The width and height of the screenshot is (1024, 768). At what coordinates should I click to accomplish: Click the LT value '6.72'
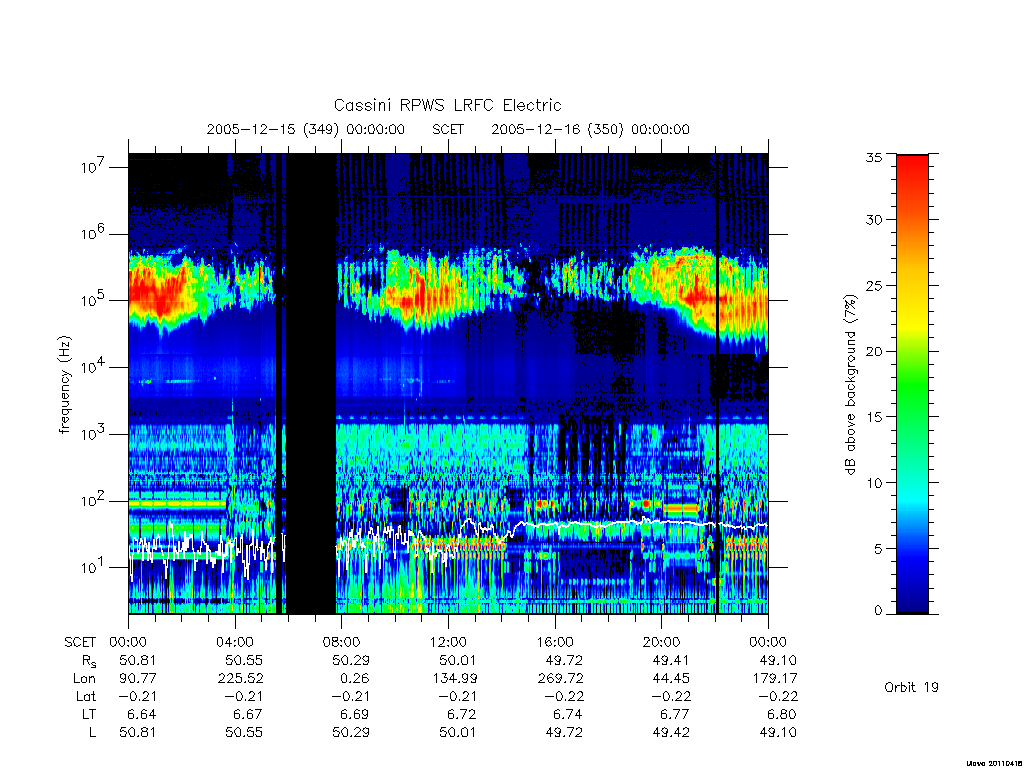pyautogui.click(x=461, y=714)
